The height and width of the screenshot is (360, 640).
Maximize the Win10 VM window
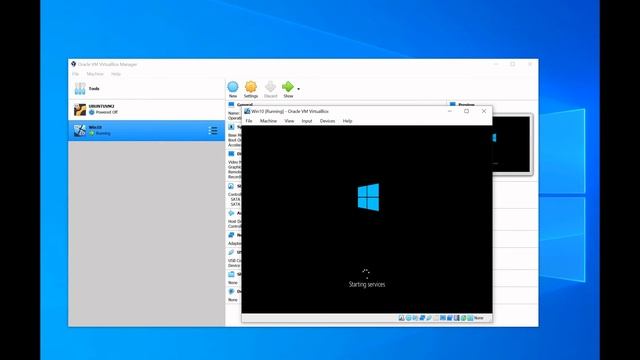[x=467, y=111]
